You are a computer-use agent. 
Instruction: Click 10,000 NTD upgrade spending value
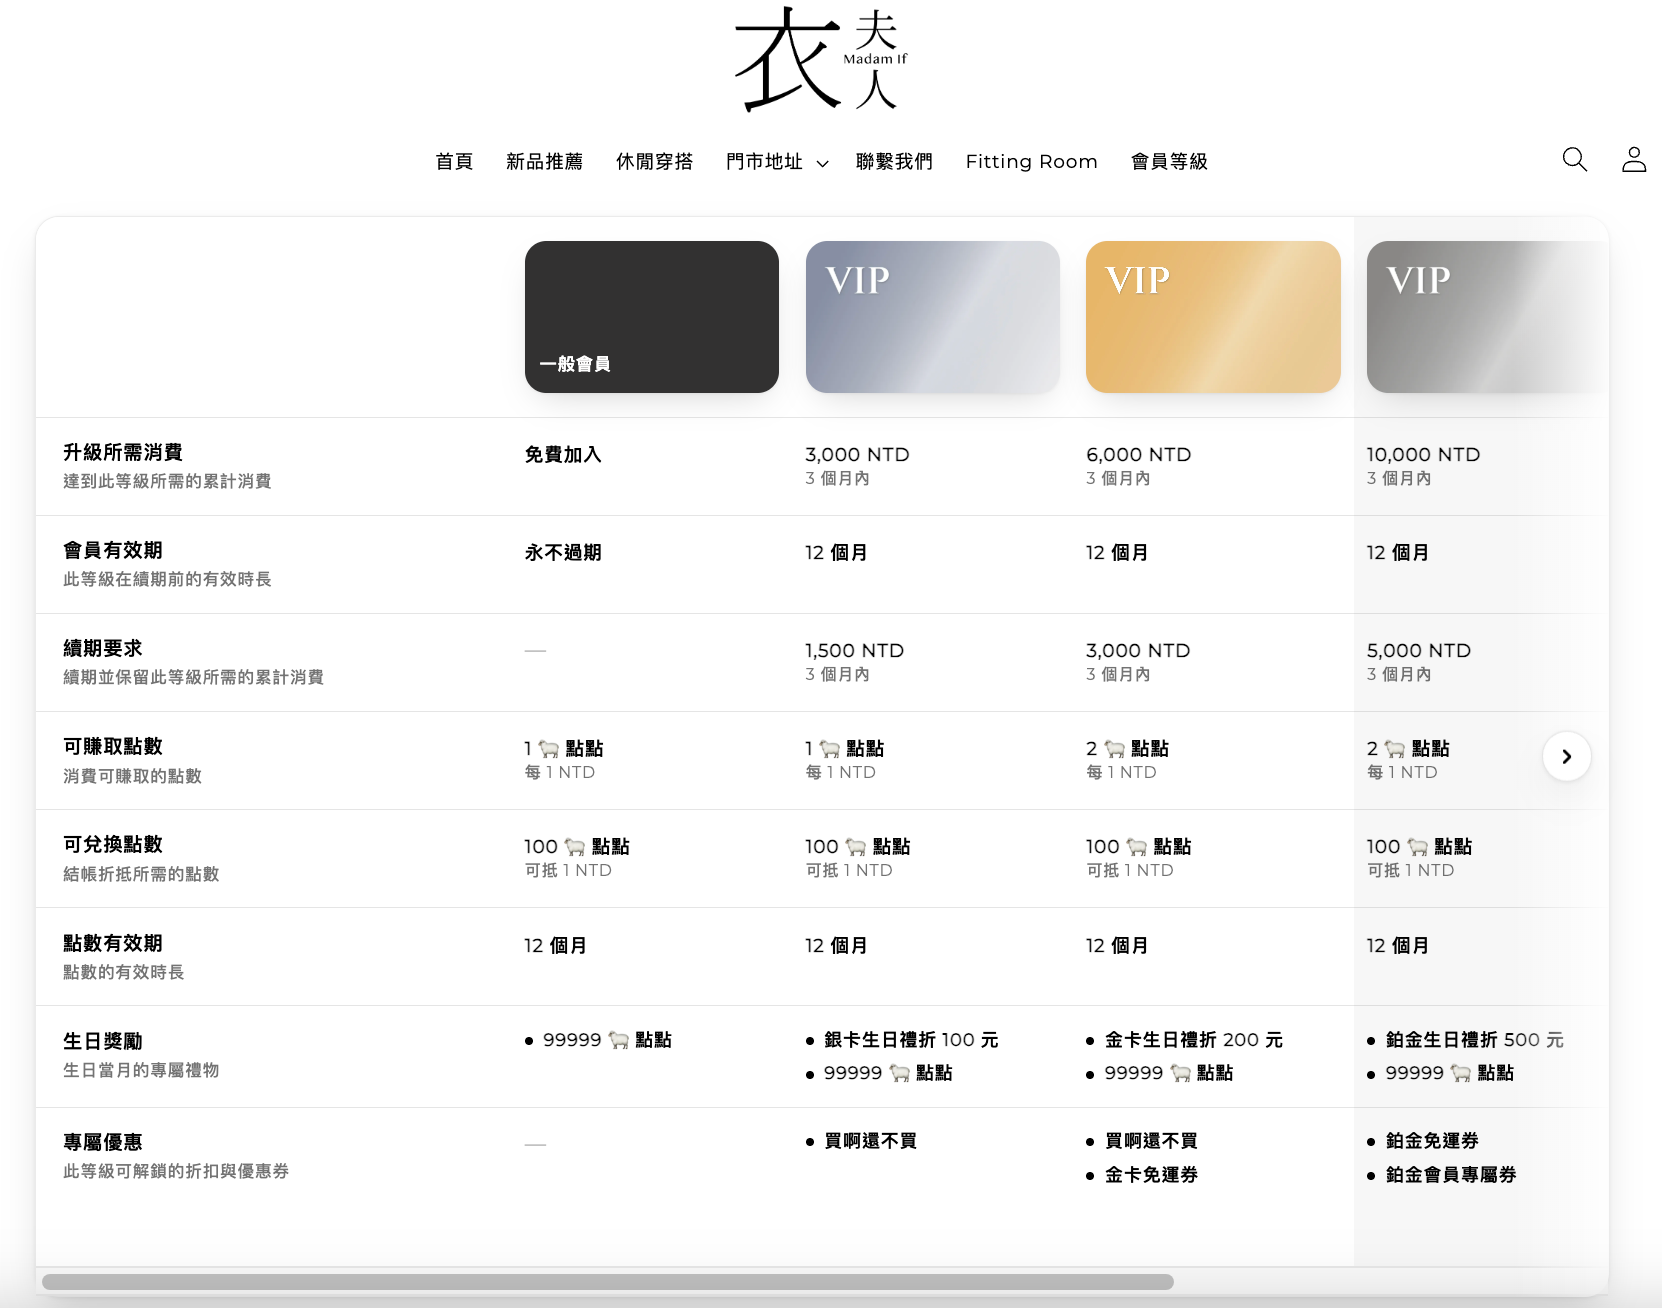pyautogui.click(x=1423, y=455)
